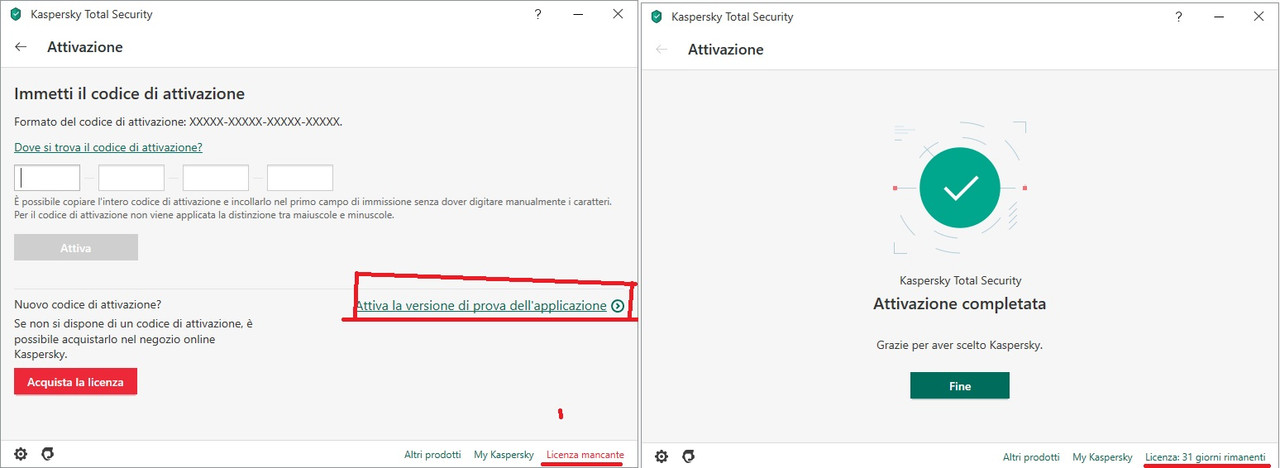This screenshot has width=1280, height=468.
Task: Open settings gear in right window footer
Action: [x=661, y=456]
